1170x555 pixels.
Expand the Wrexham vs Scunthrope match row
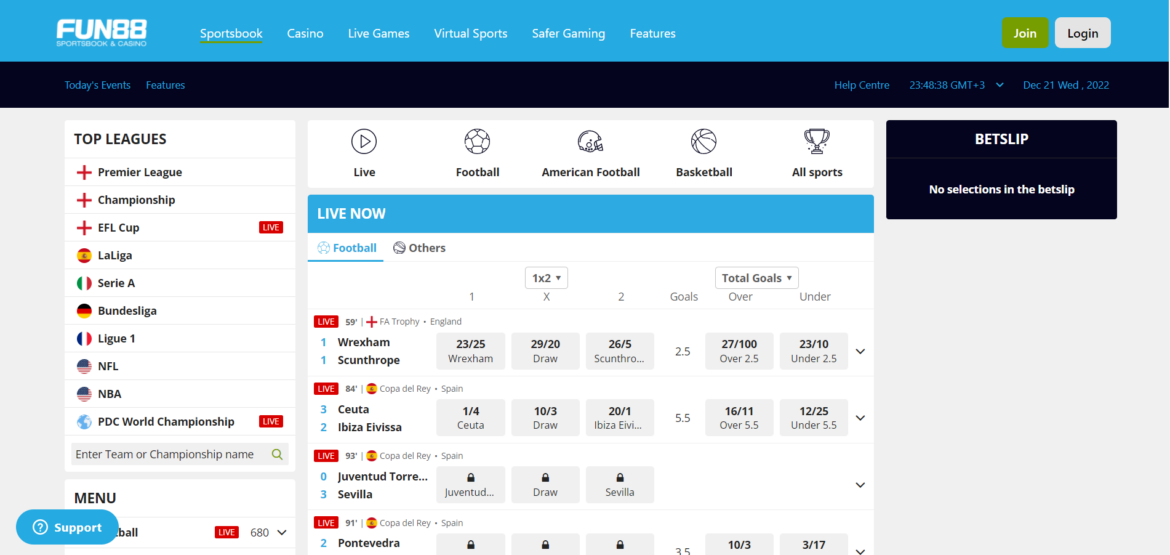(860, 351)
